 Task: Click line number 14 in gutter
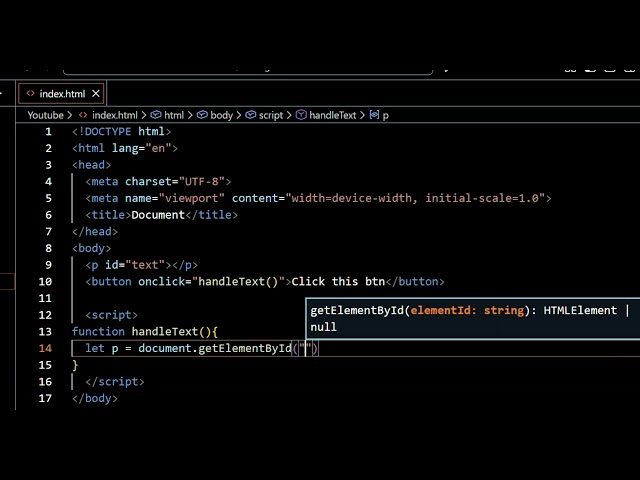45,349
